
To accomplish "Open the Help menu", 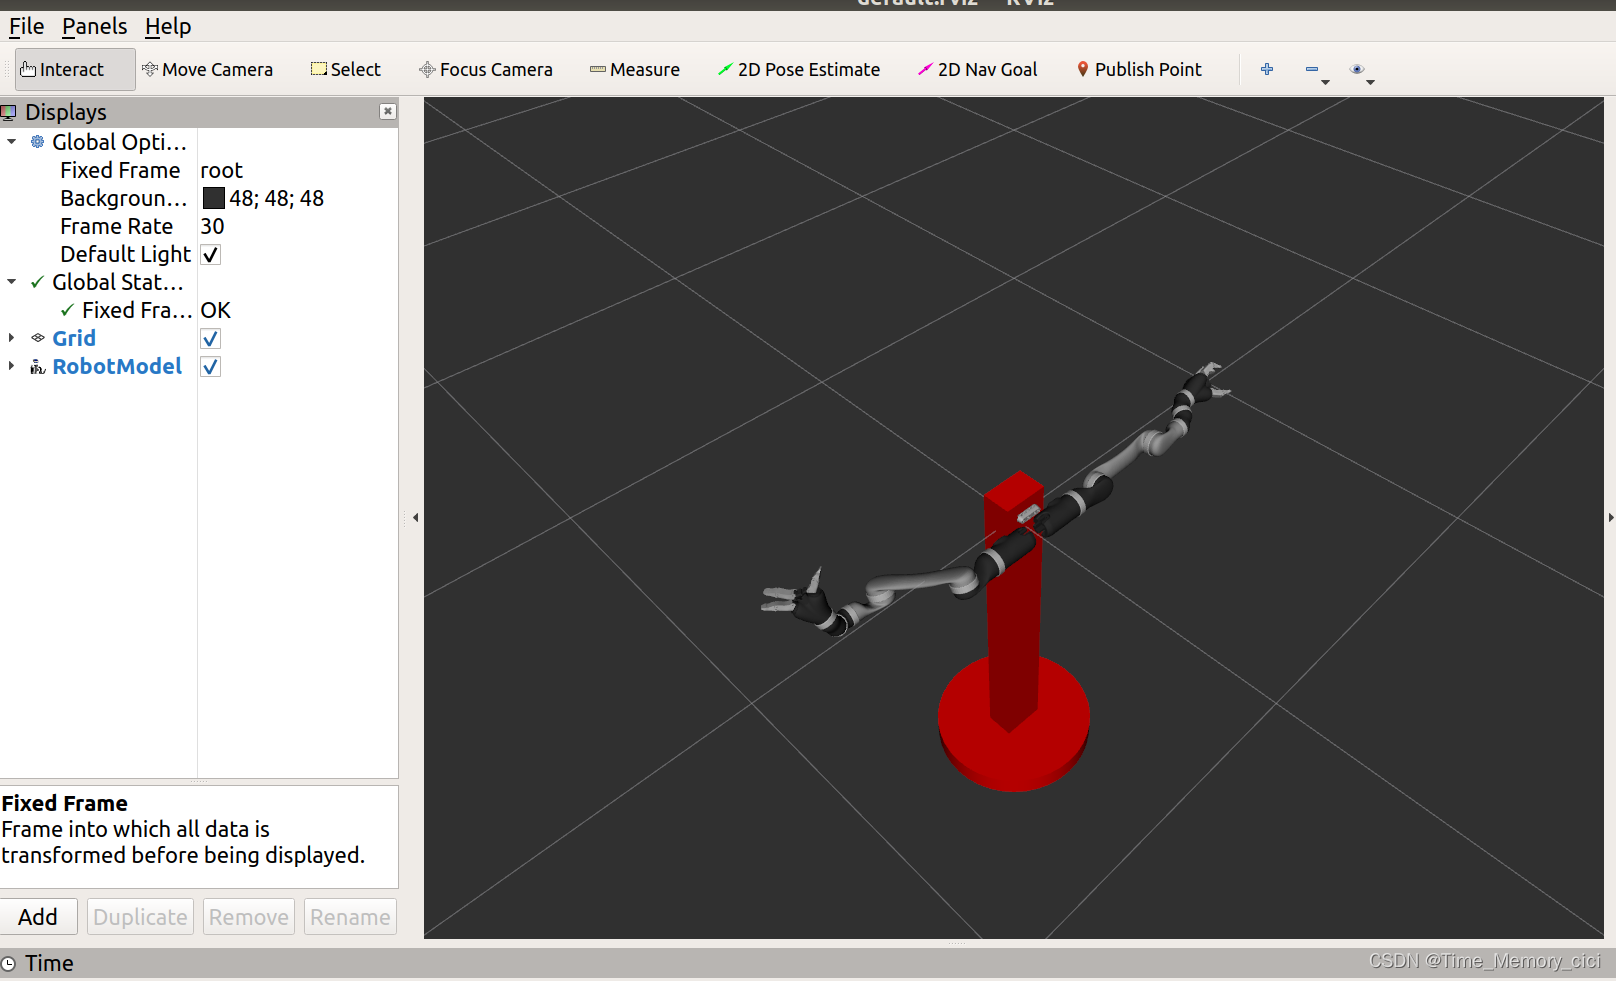I will pyautogui.click(x=168, y=26).
